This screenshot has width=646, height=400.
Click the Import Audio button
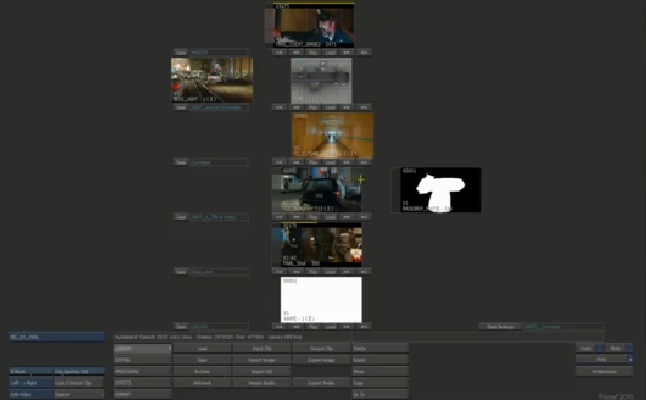point(262,383)
